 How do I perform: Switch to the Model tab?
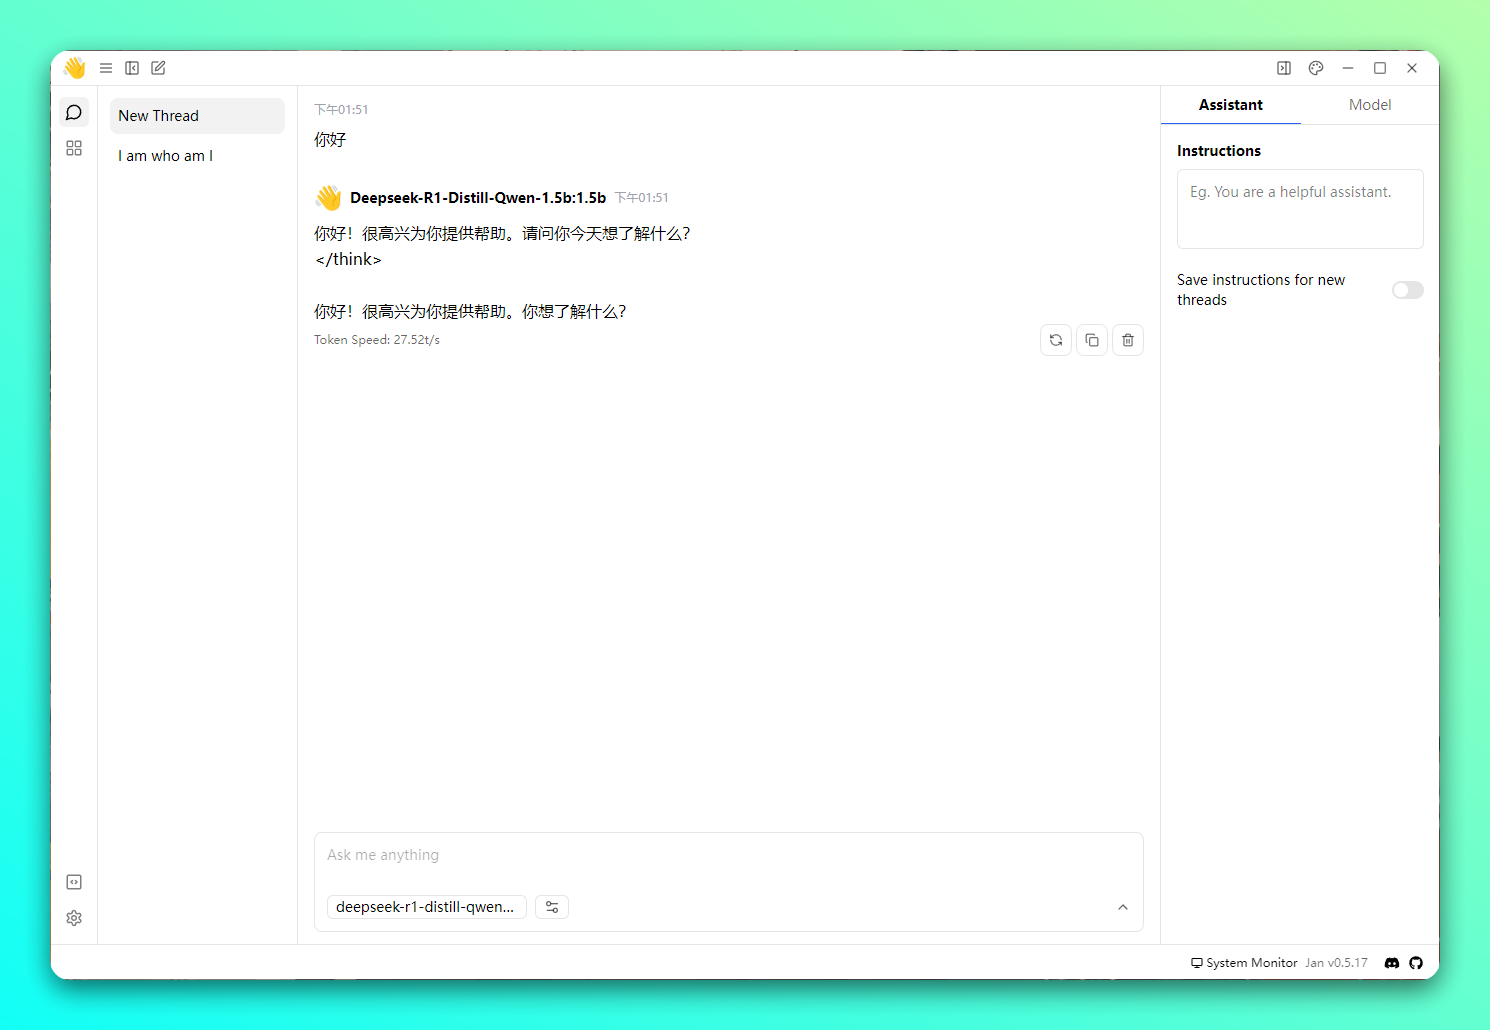[x=1370, y=105]
